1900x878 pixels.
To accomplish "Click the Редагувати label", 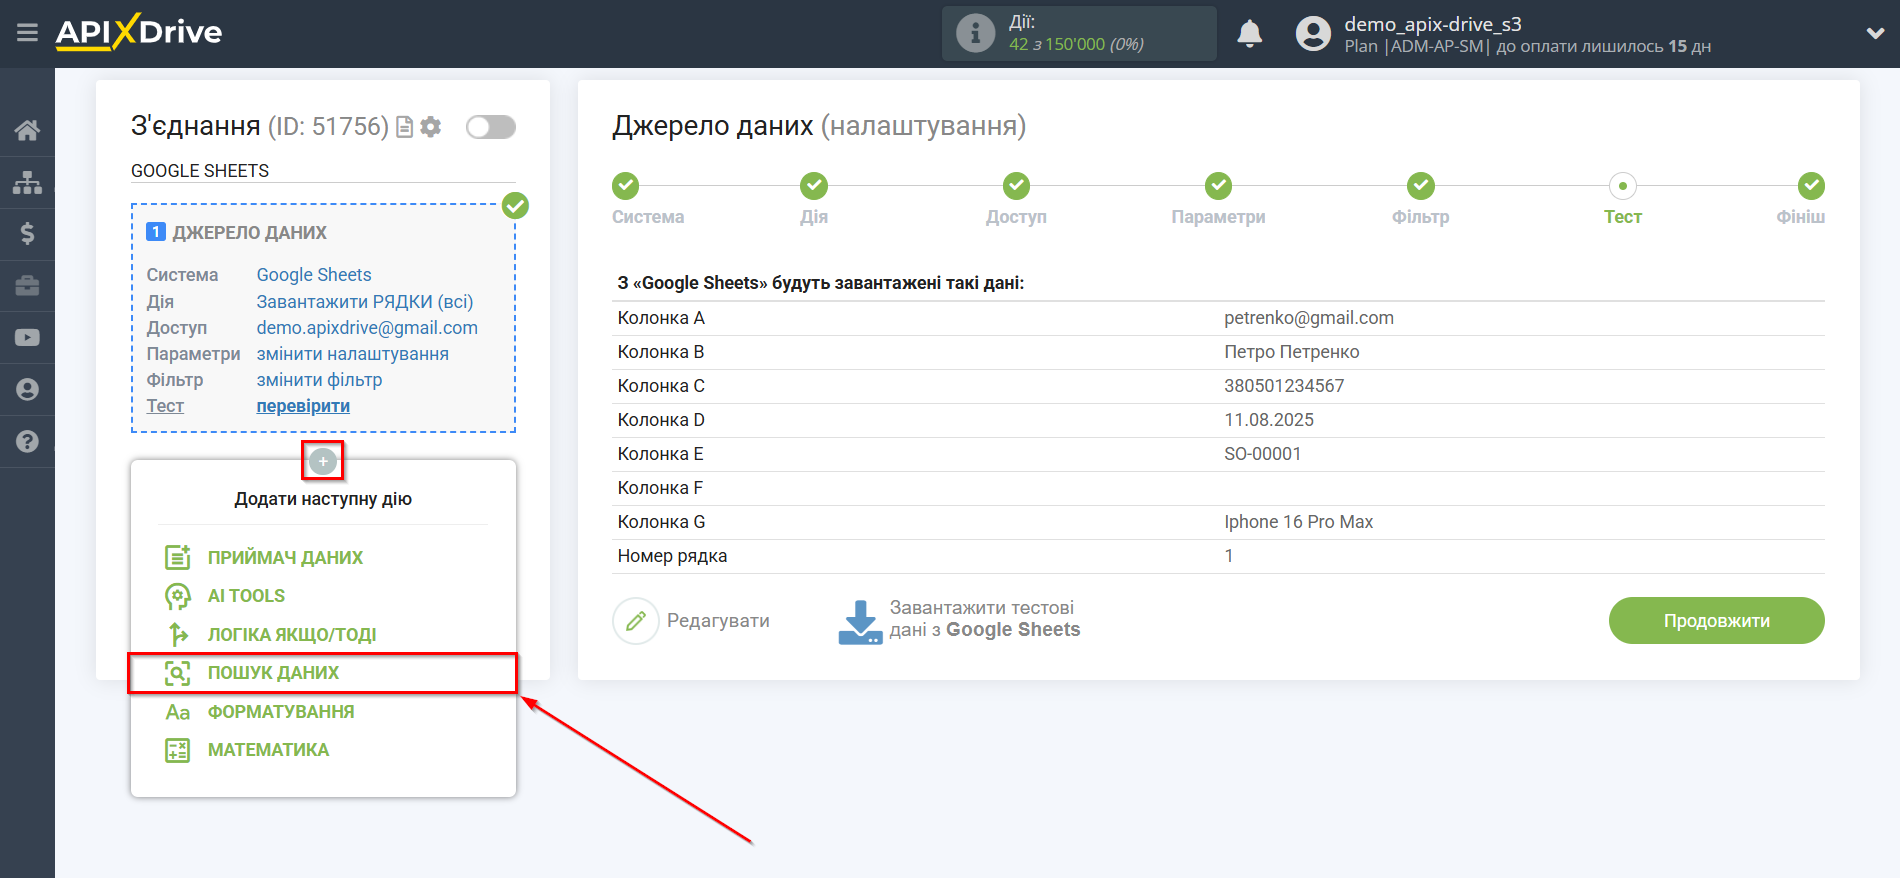I will pos(718,621).
